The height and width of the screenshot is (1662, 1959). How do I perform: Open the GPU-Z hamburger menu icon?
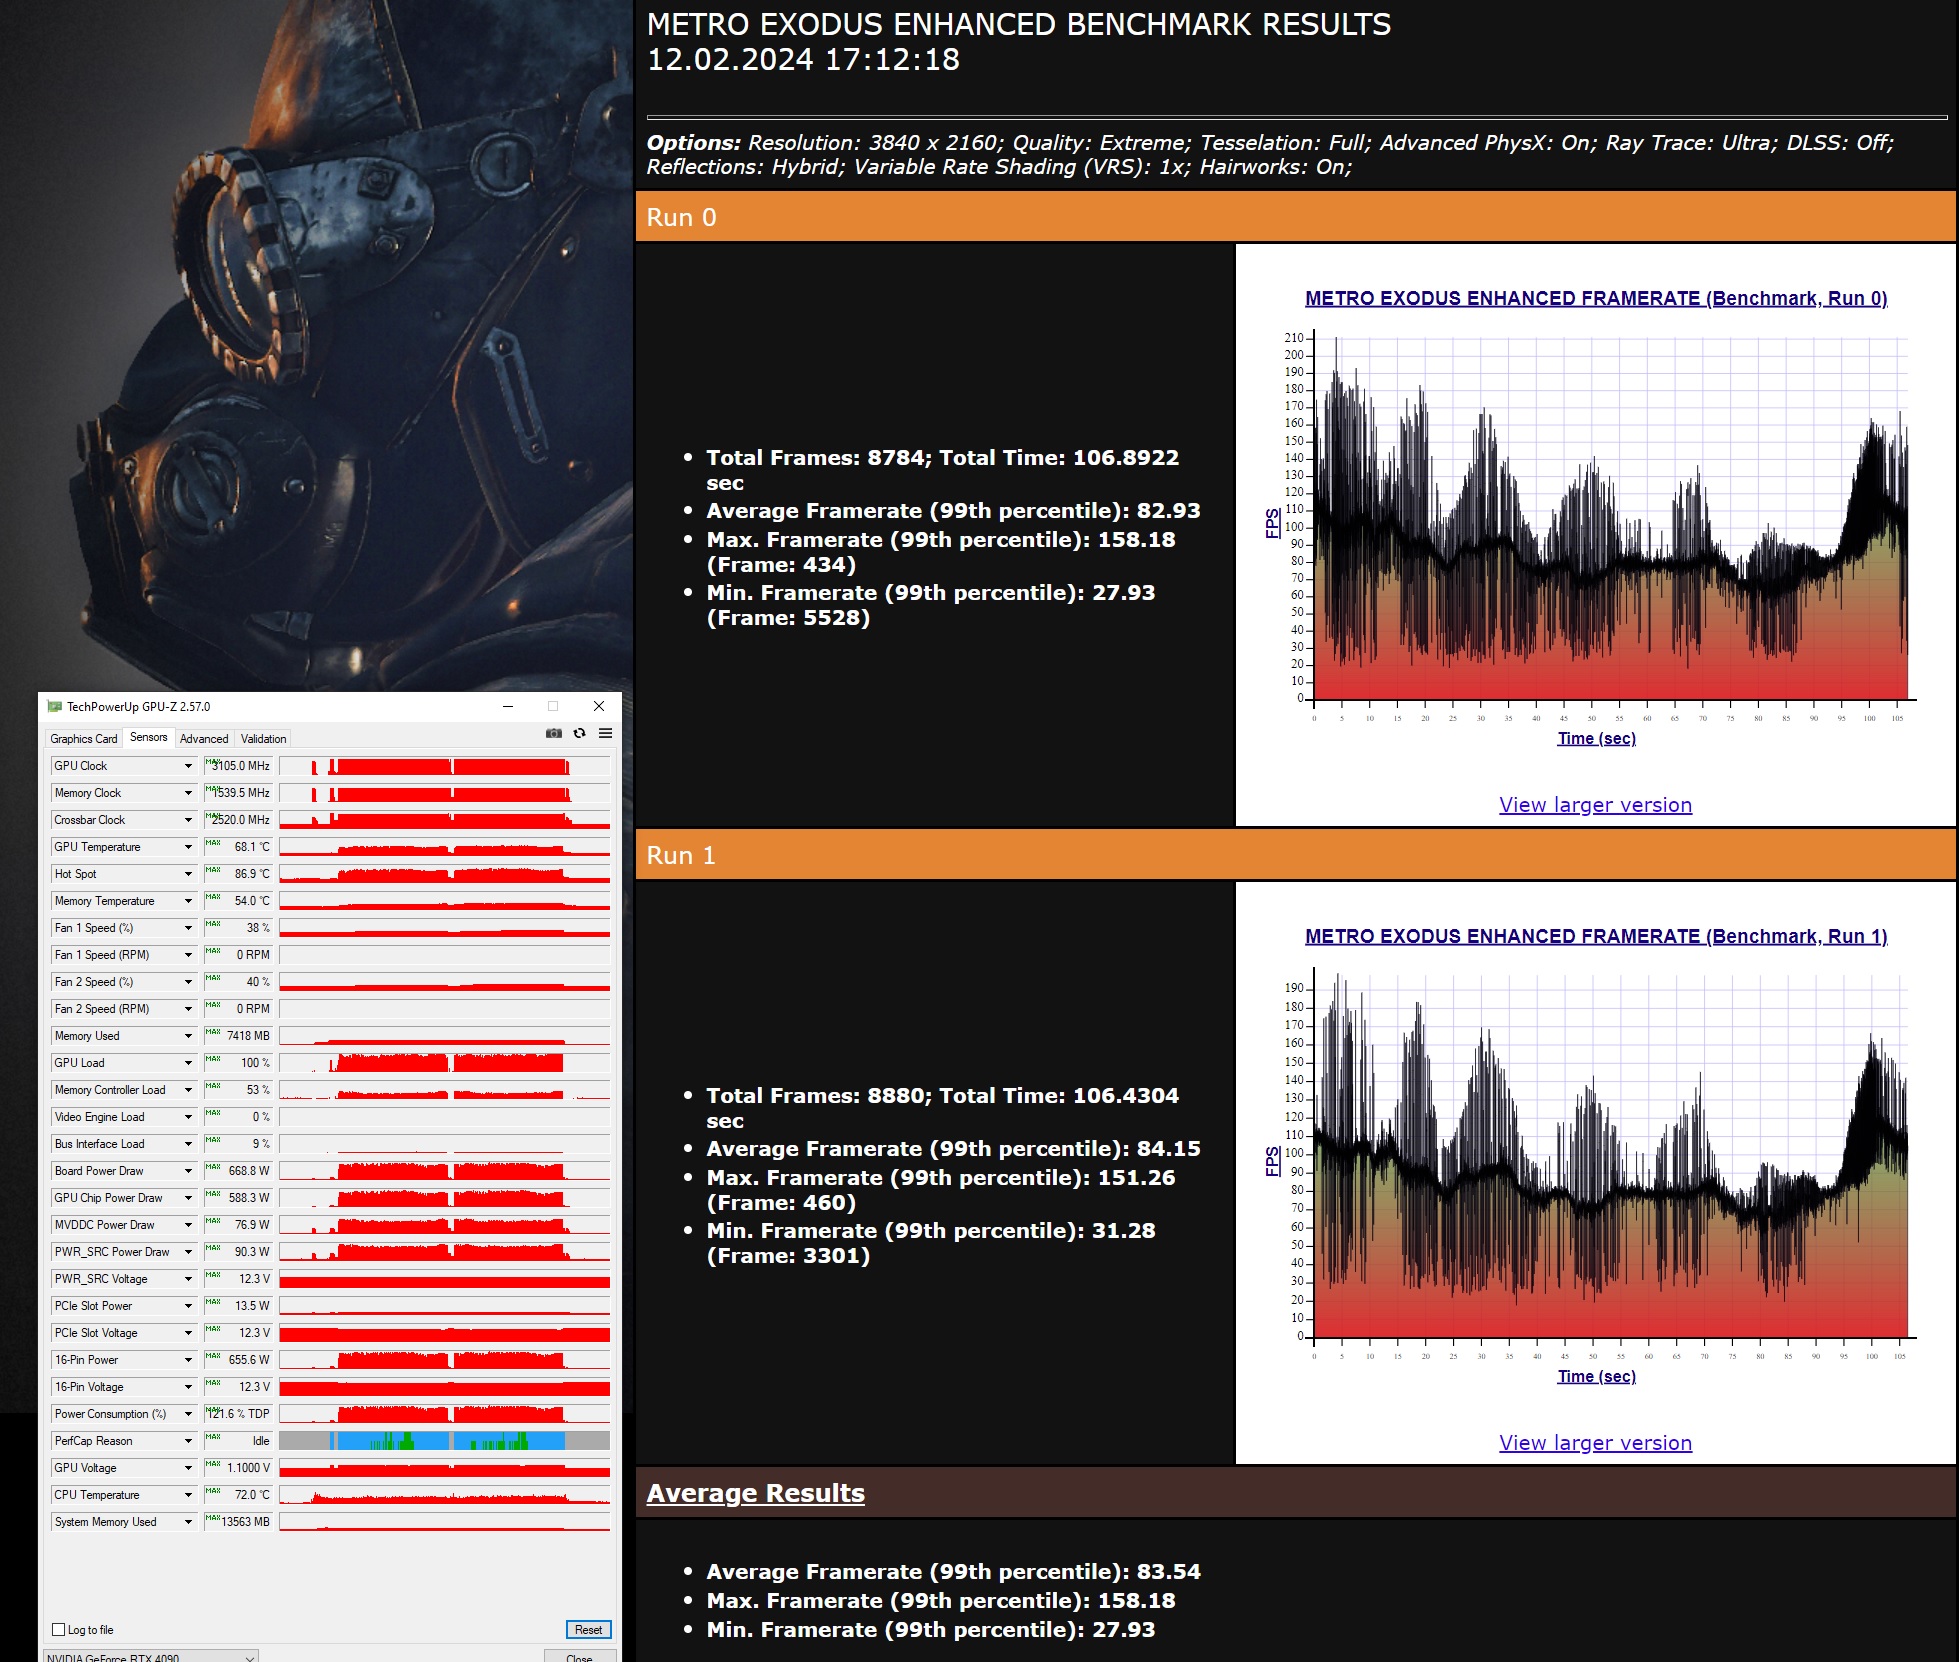(x=605, y=733)
